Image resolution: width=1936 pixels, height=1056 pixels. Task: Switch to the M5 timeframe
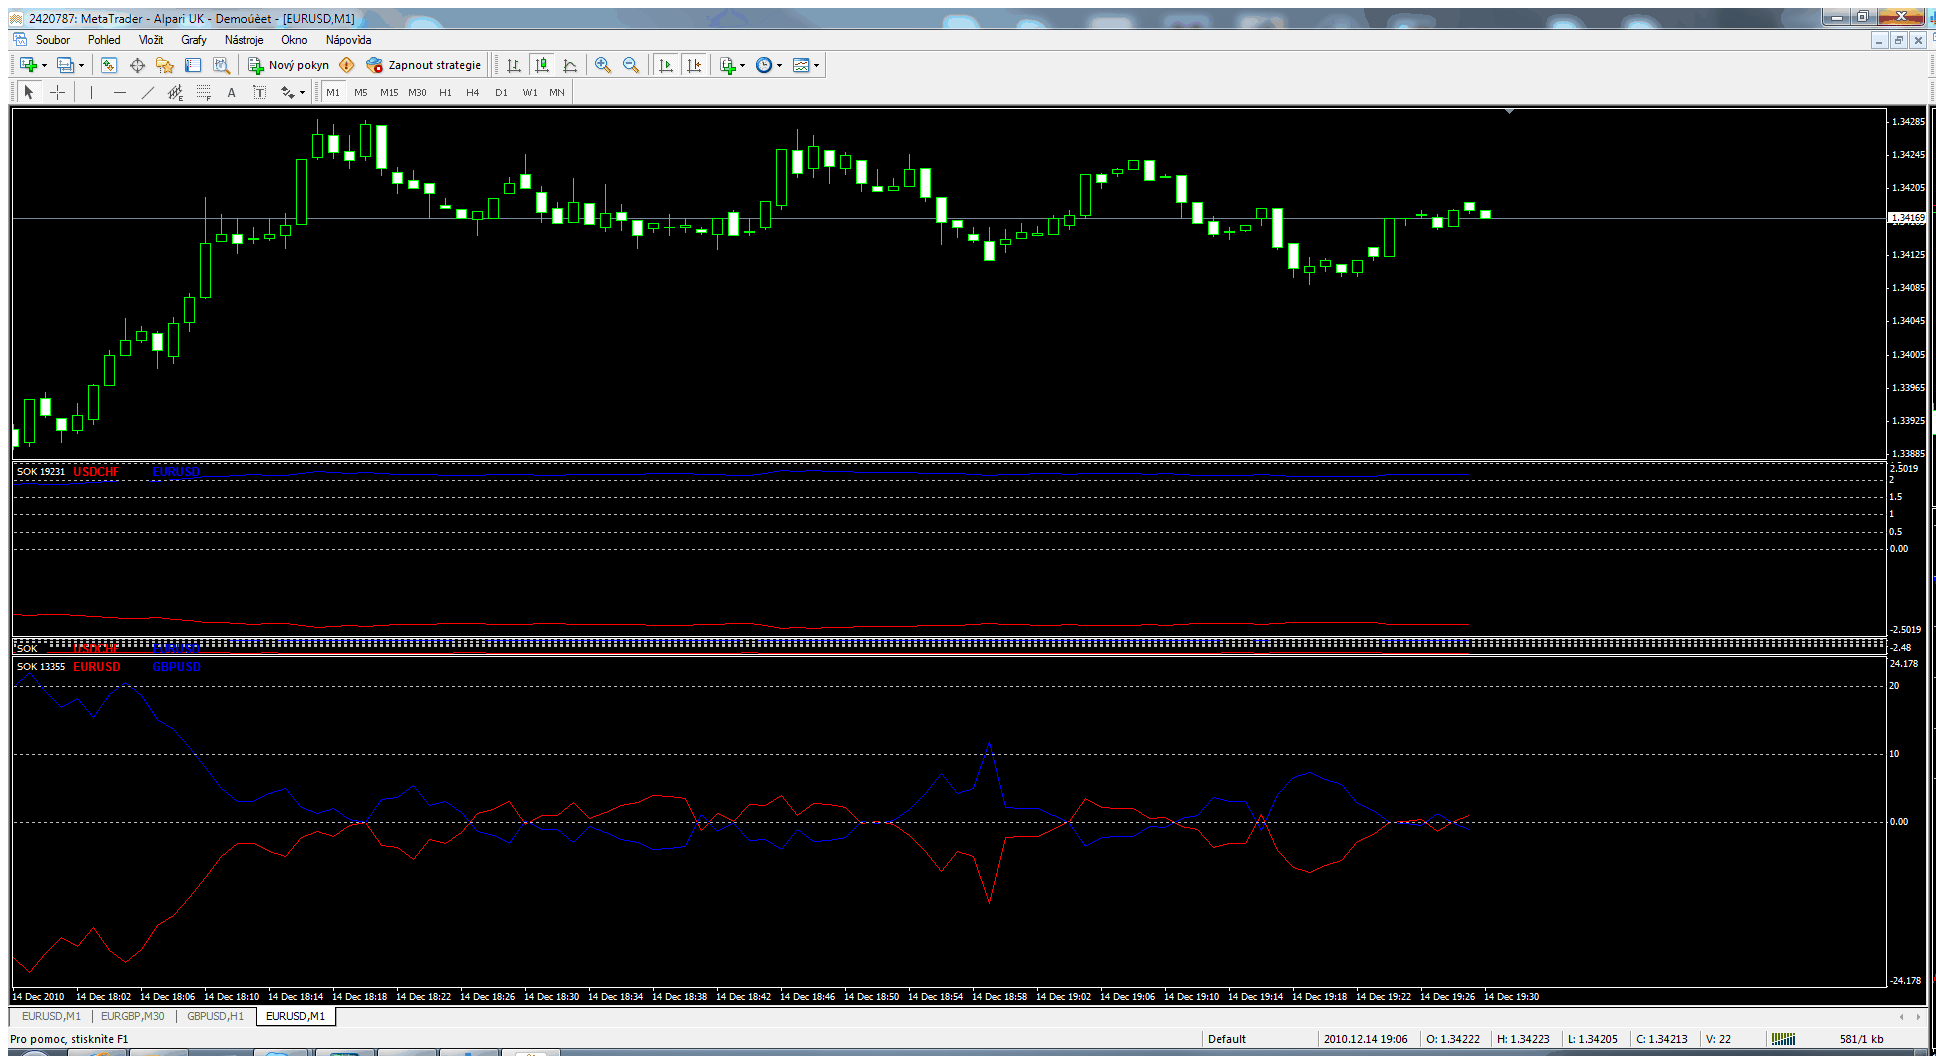361,92
